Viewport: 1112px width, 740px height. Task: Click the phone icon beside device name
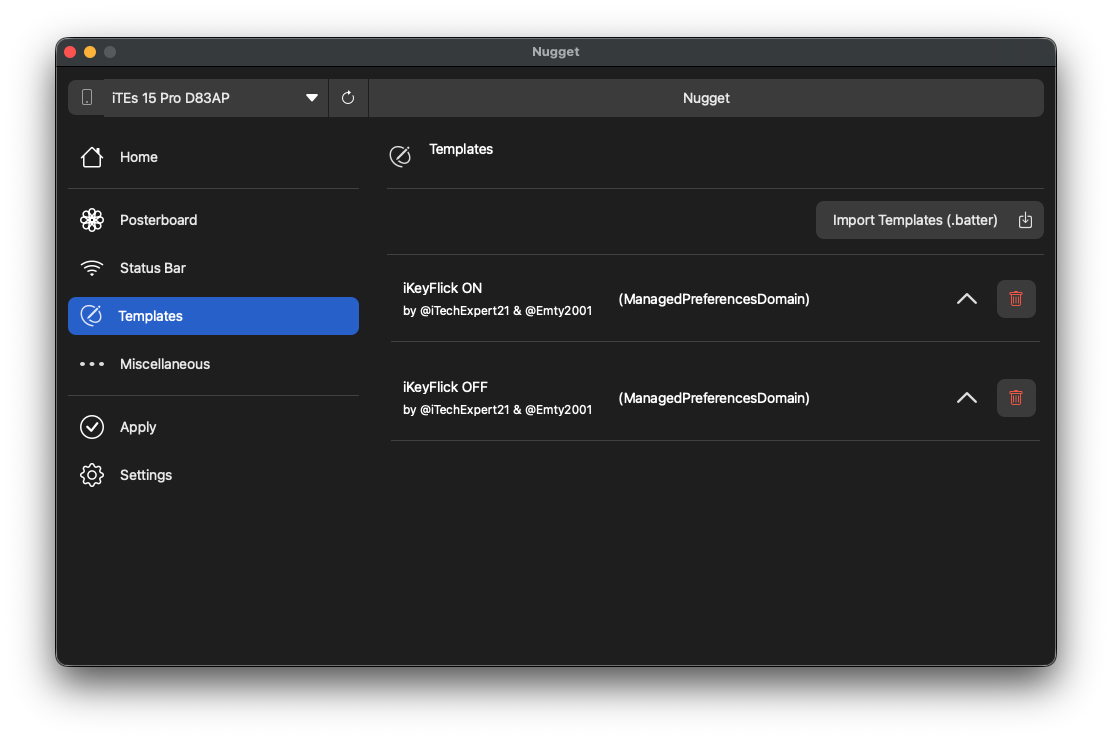(87, 98)
